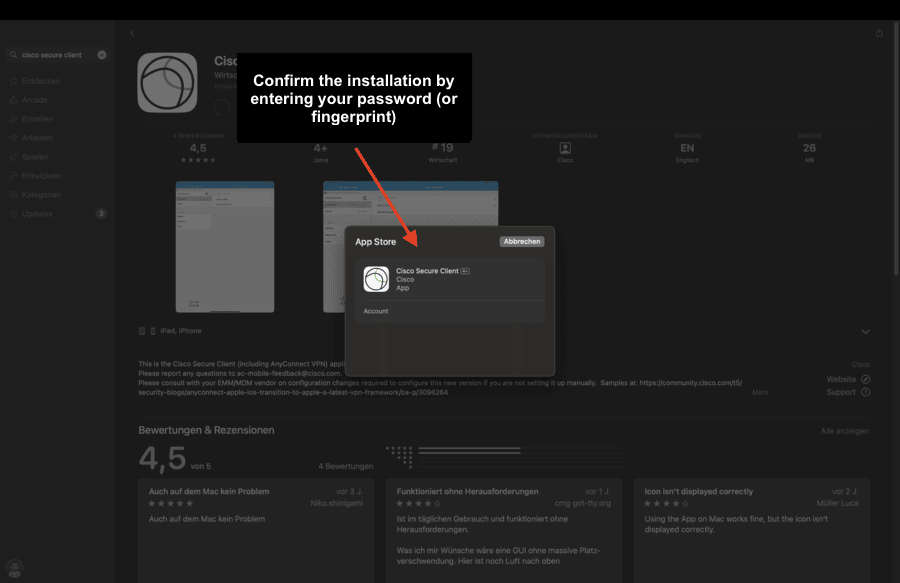Click the window's vertical scrollbar

pos(897,149)
